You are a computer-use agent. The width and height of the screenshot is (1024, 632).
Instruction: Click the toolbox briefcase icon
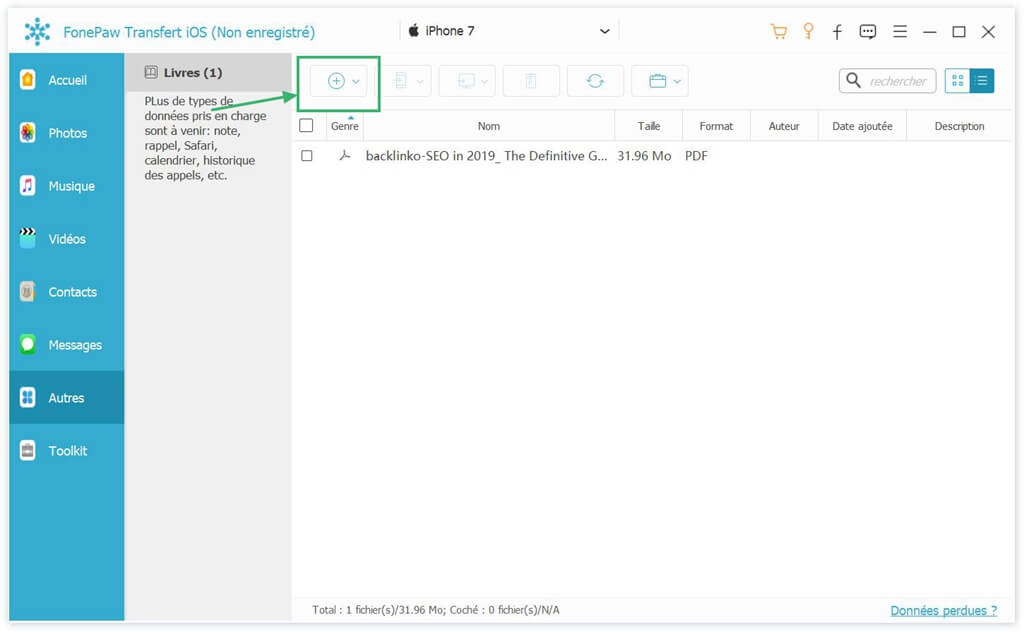coord(658,81)
